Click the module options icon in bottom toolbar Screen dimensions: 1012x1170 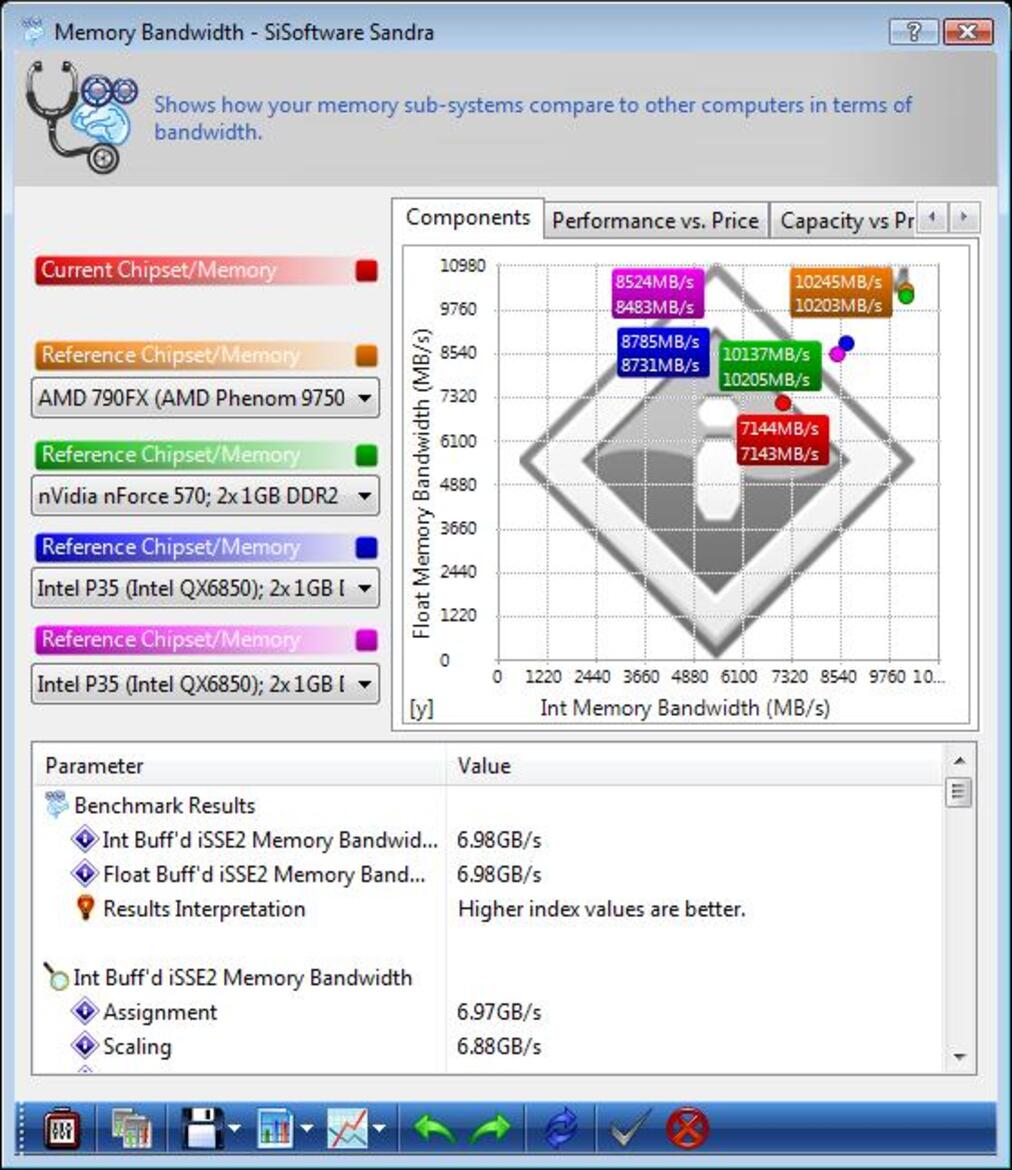click(63, 1127)
